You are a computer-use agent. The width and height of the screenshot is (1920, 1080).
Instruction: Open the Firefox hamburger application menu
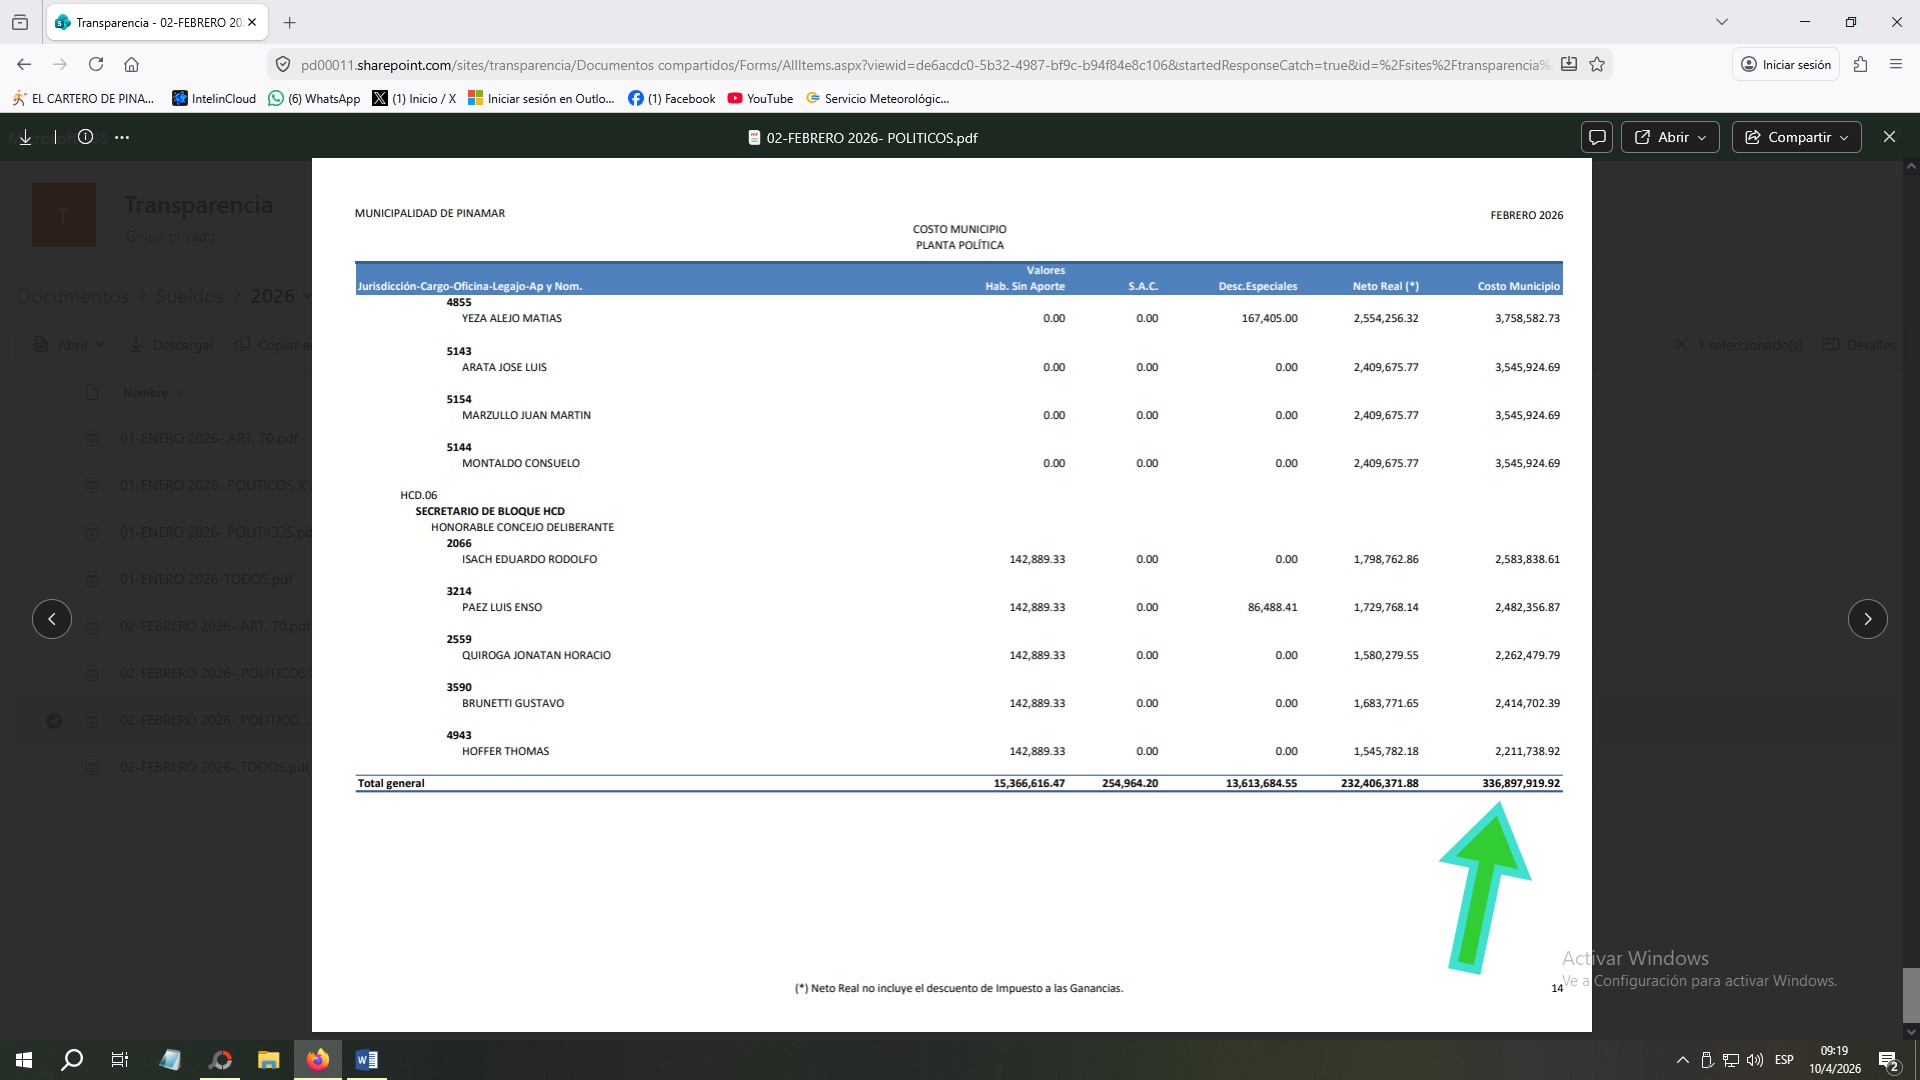1895,65
